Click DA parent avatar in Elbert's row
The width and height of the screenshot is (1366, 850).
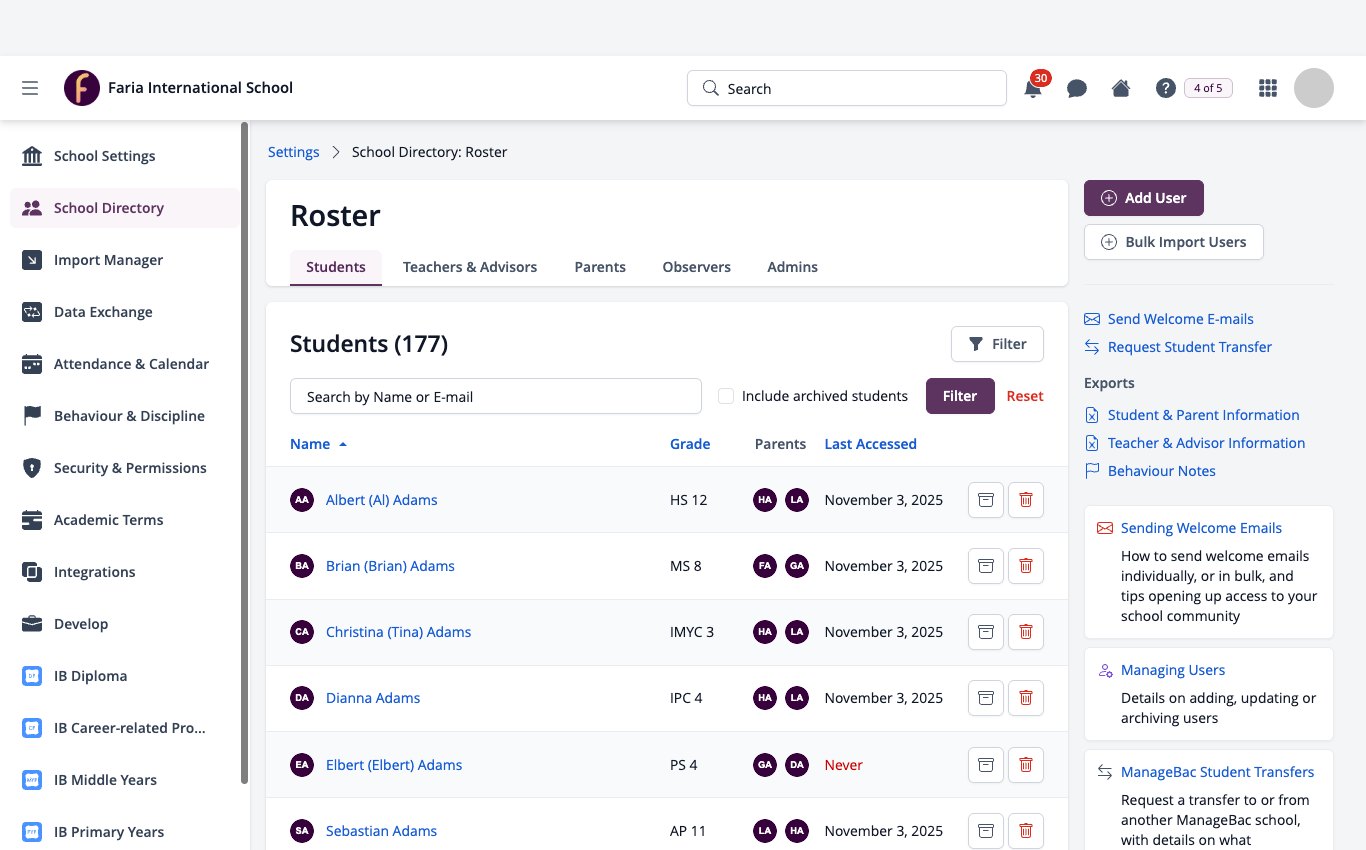pos(797,765)
